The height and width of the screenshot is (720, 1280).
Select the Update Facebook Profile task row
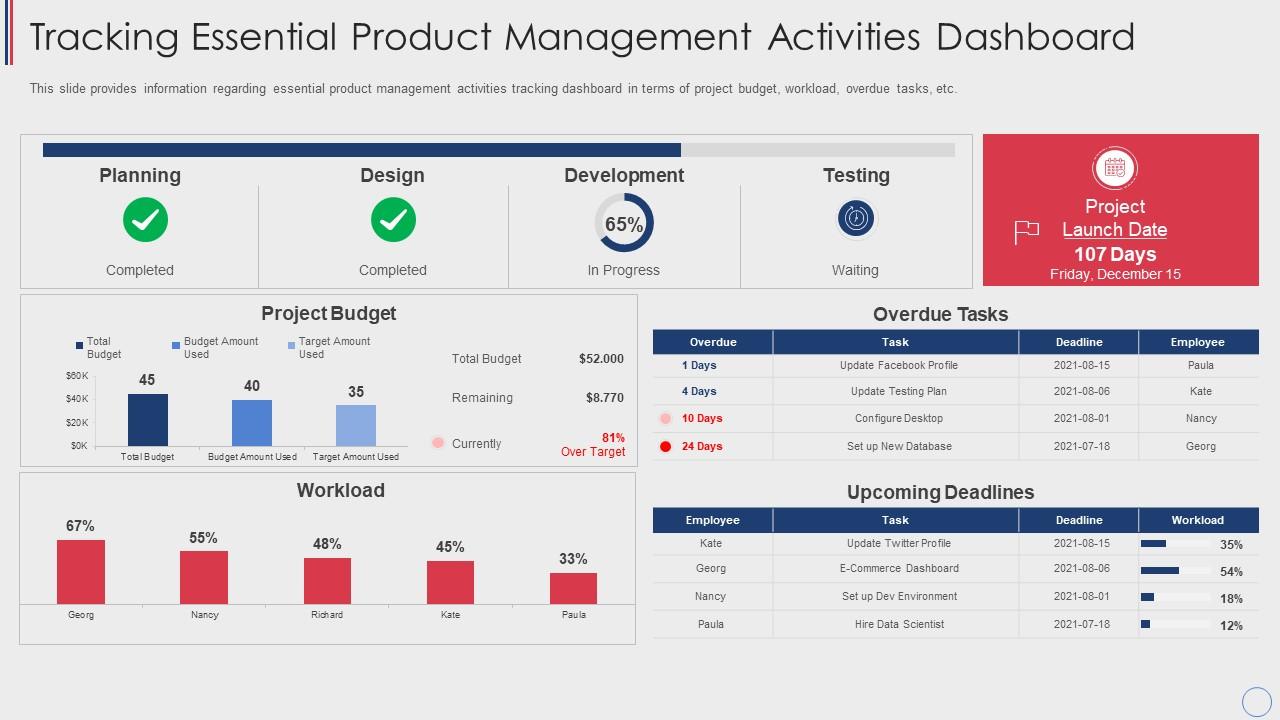click(895, 365)
